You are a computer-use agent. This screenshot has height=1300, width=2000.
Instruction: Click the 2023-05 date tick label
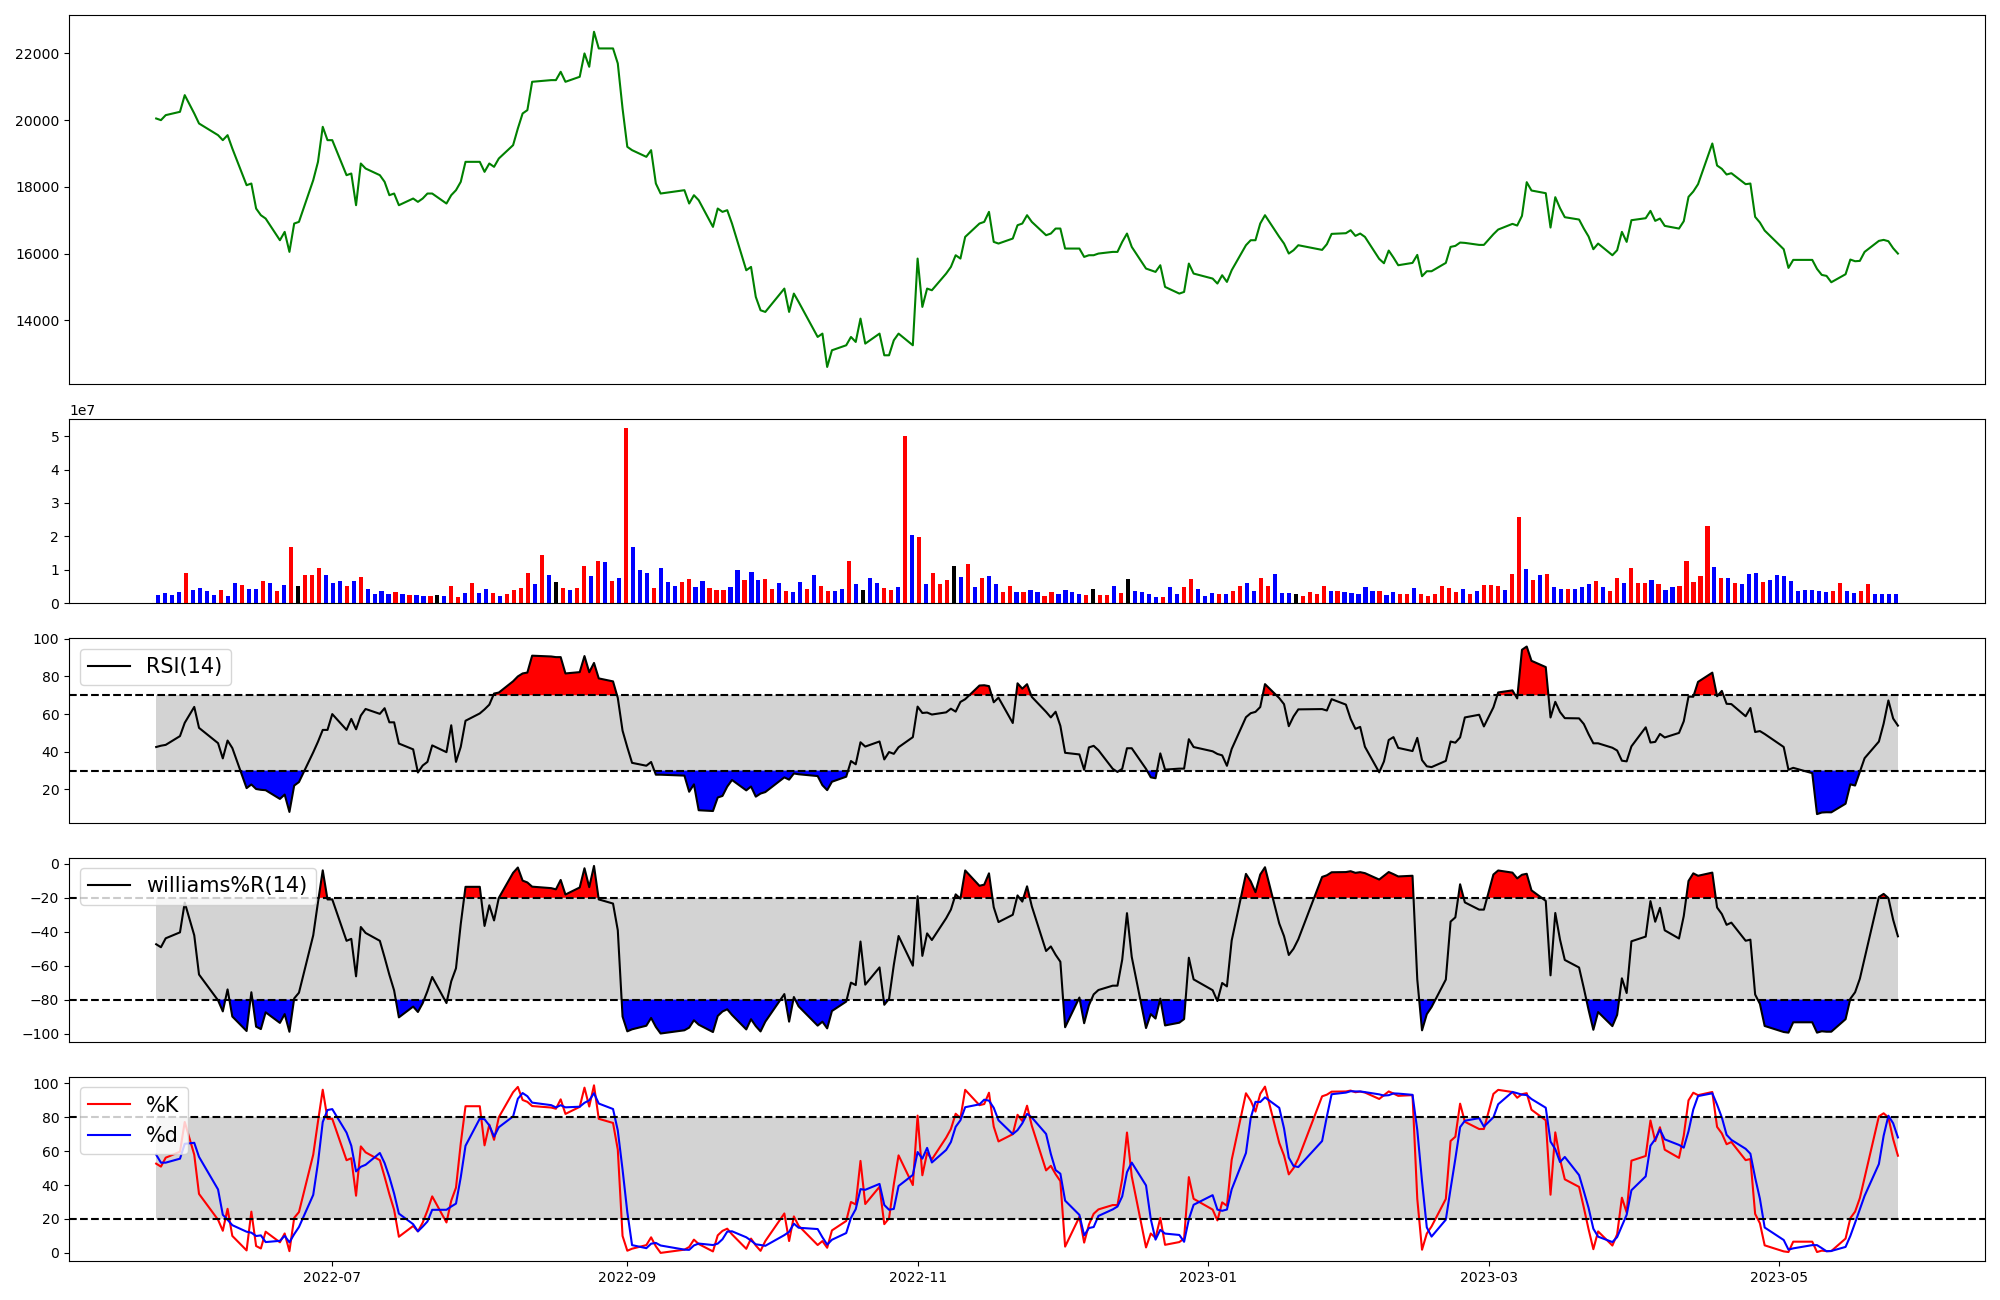[1780, 1277]
